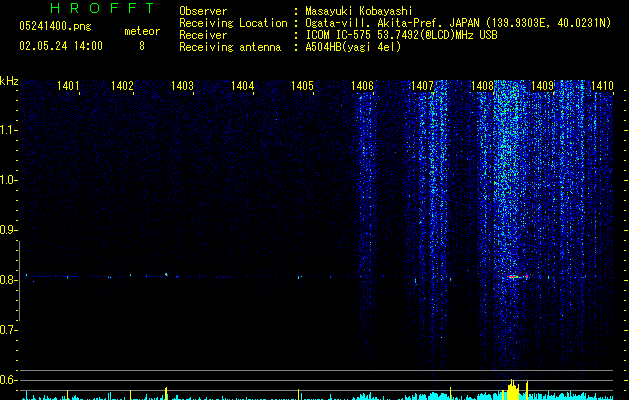The height and width of the screenshot is (400, 629).
Task: Click the 1406 time marker
Action: click(x=363, y=85)
